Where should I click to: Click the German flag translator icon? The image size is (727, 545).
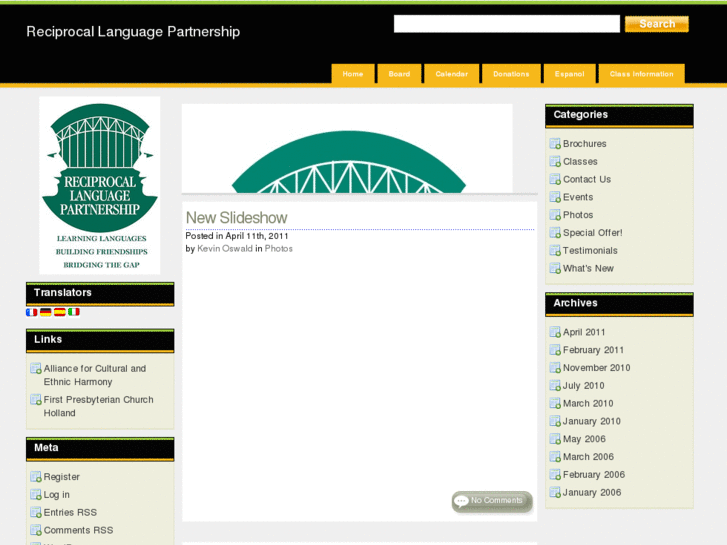pyautogui.click(x=46, y=312)
